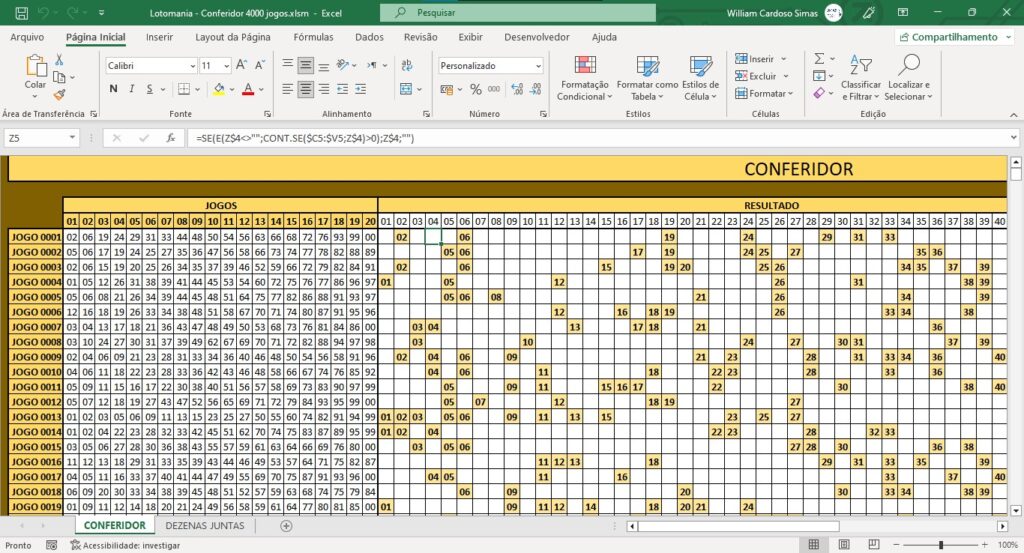
Task: Click the Borders icon
Action: tap(184, 89)
